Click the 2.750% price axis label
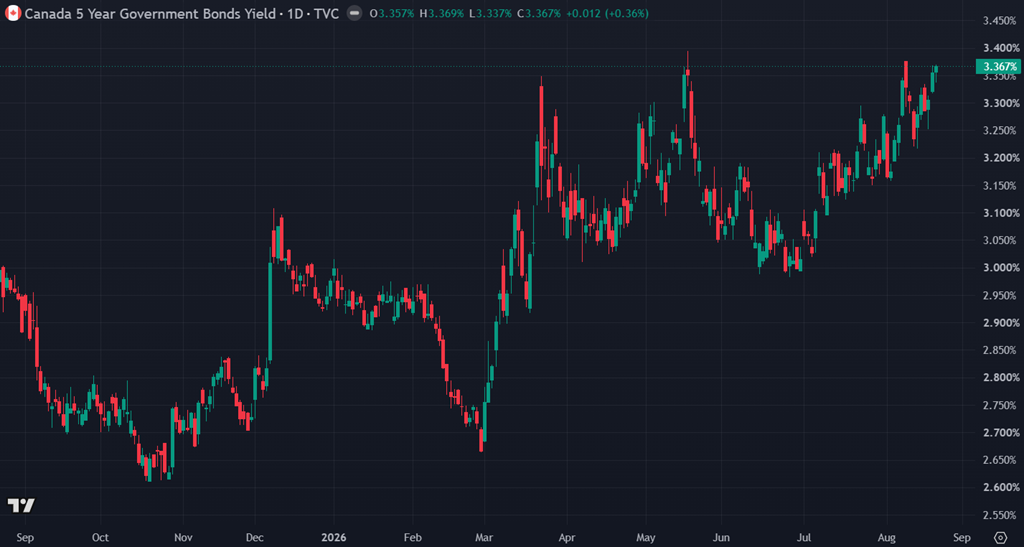Viewport: 1024px width, 547px height. 1000,405
